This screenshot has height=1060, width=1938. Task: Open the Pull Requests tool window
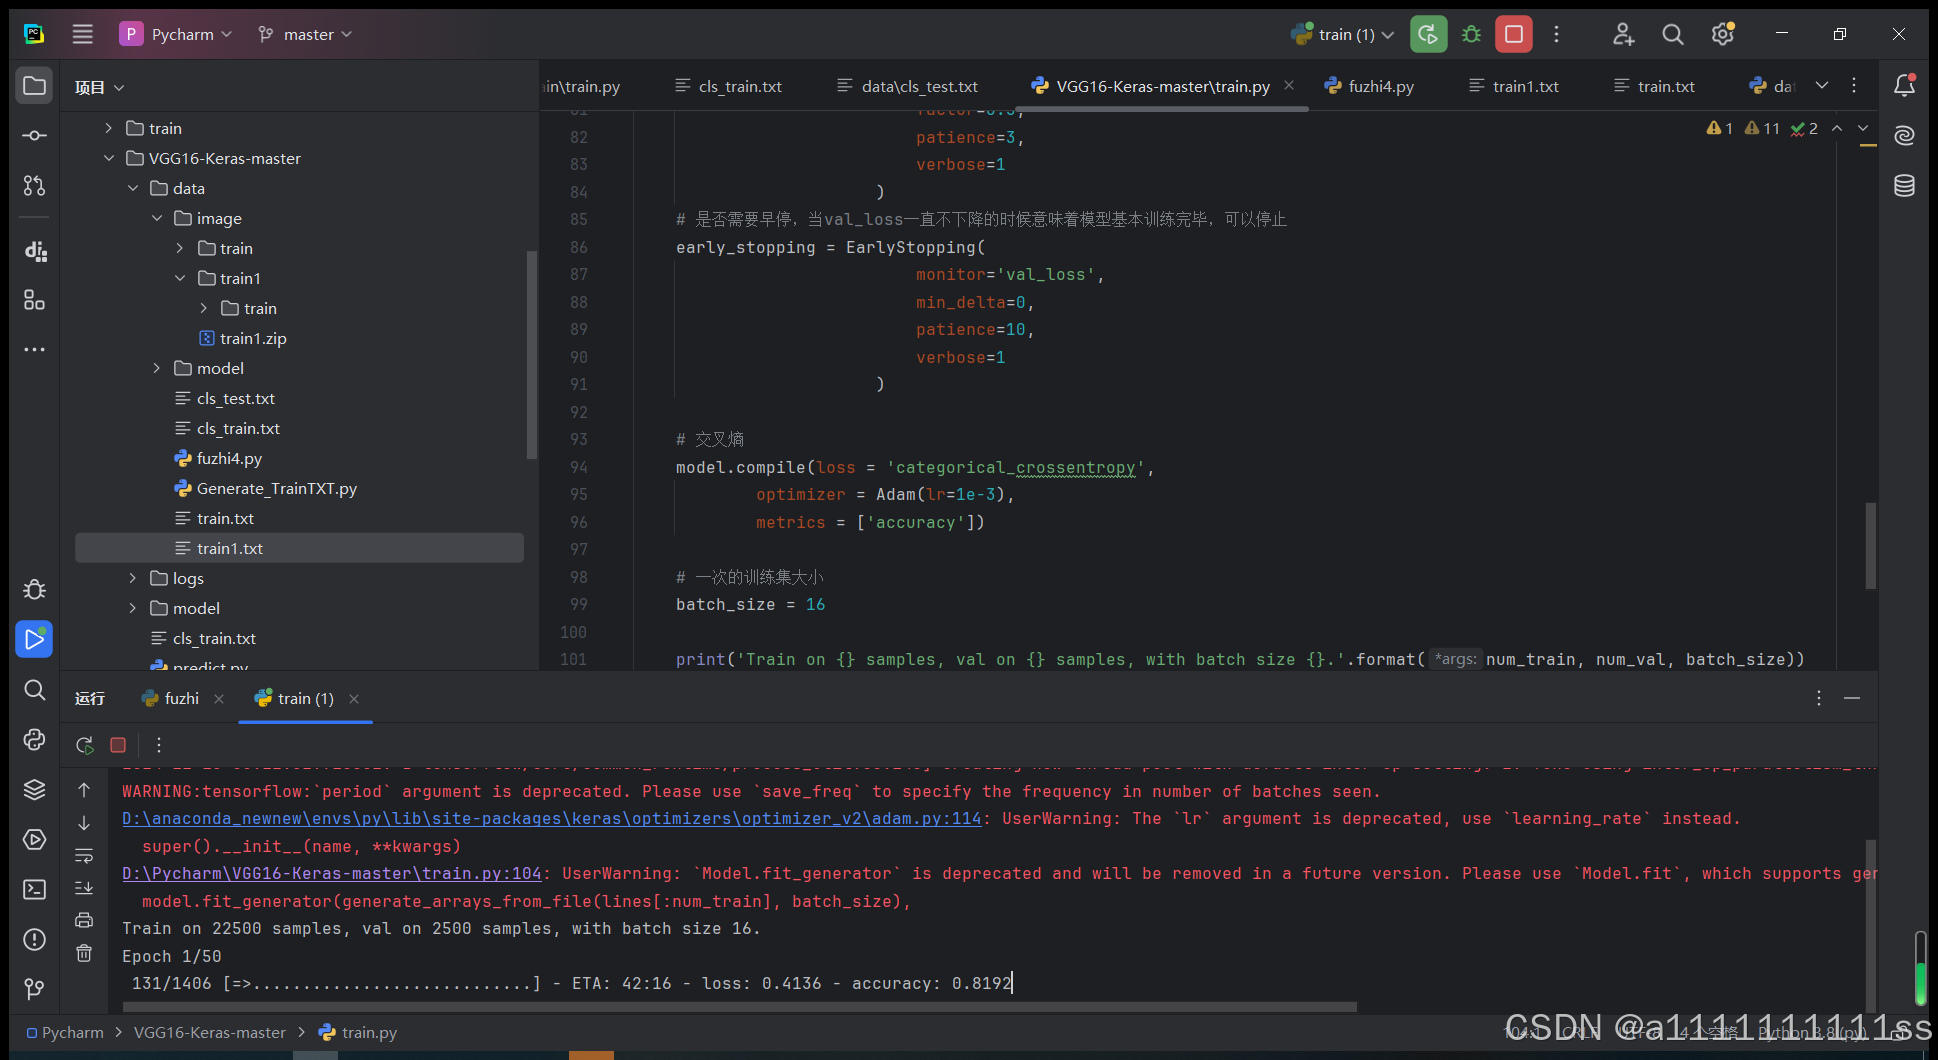coord(34,185)
